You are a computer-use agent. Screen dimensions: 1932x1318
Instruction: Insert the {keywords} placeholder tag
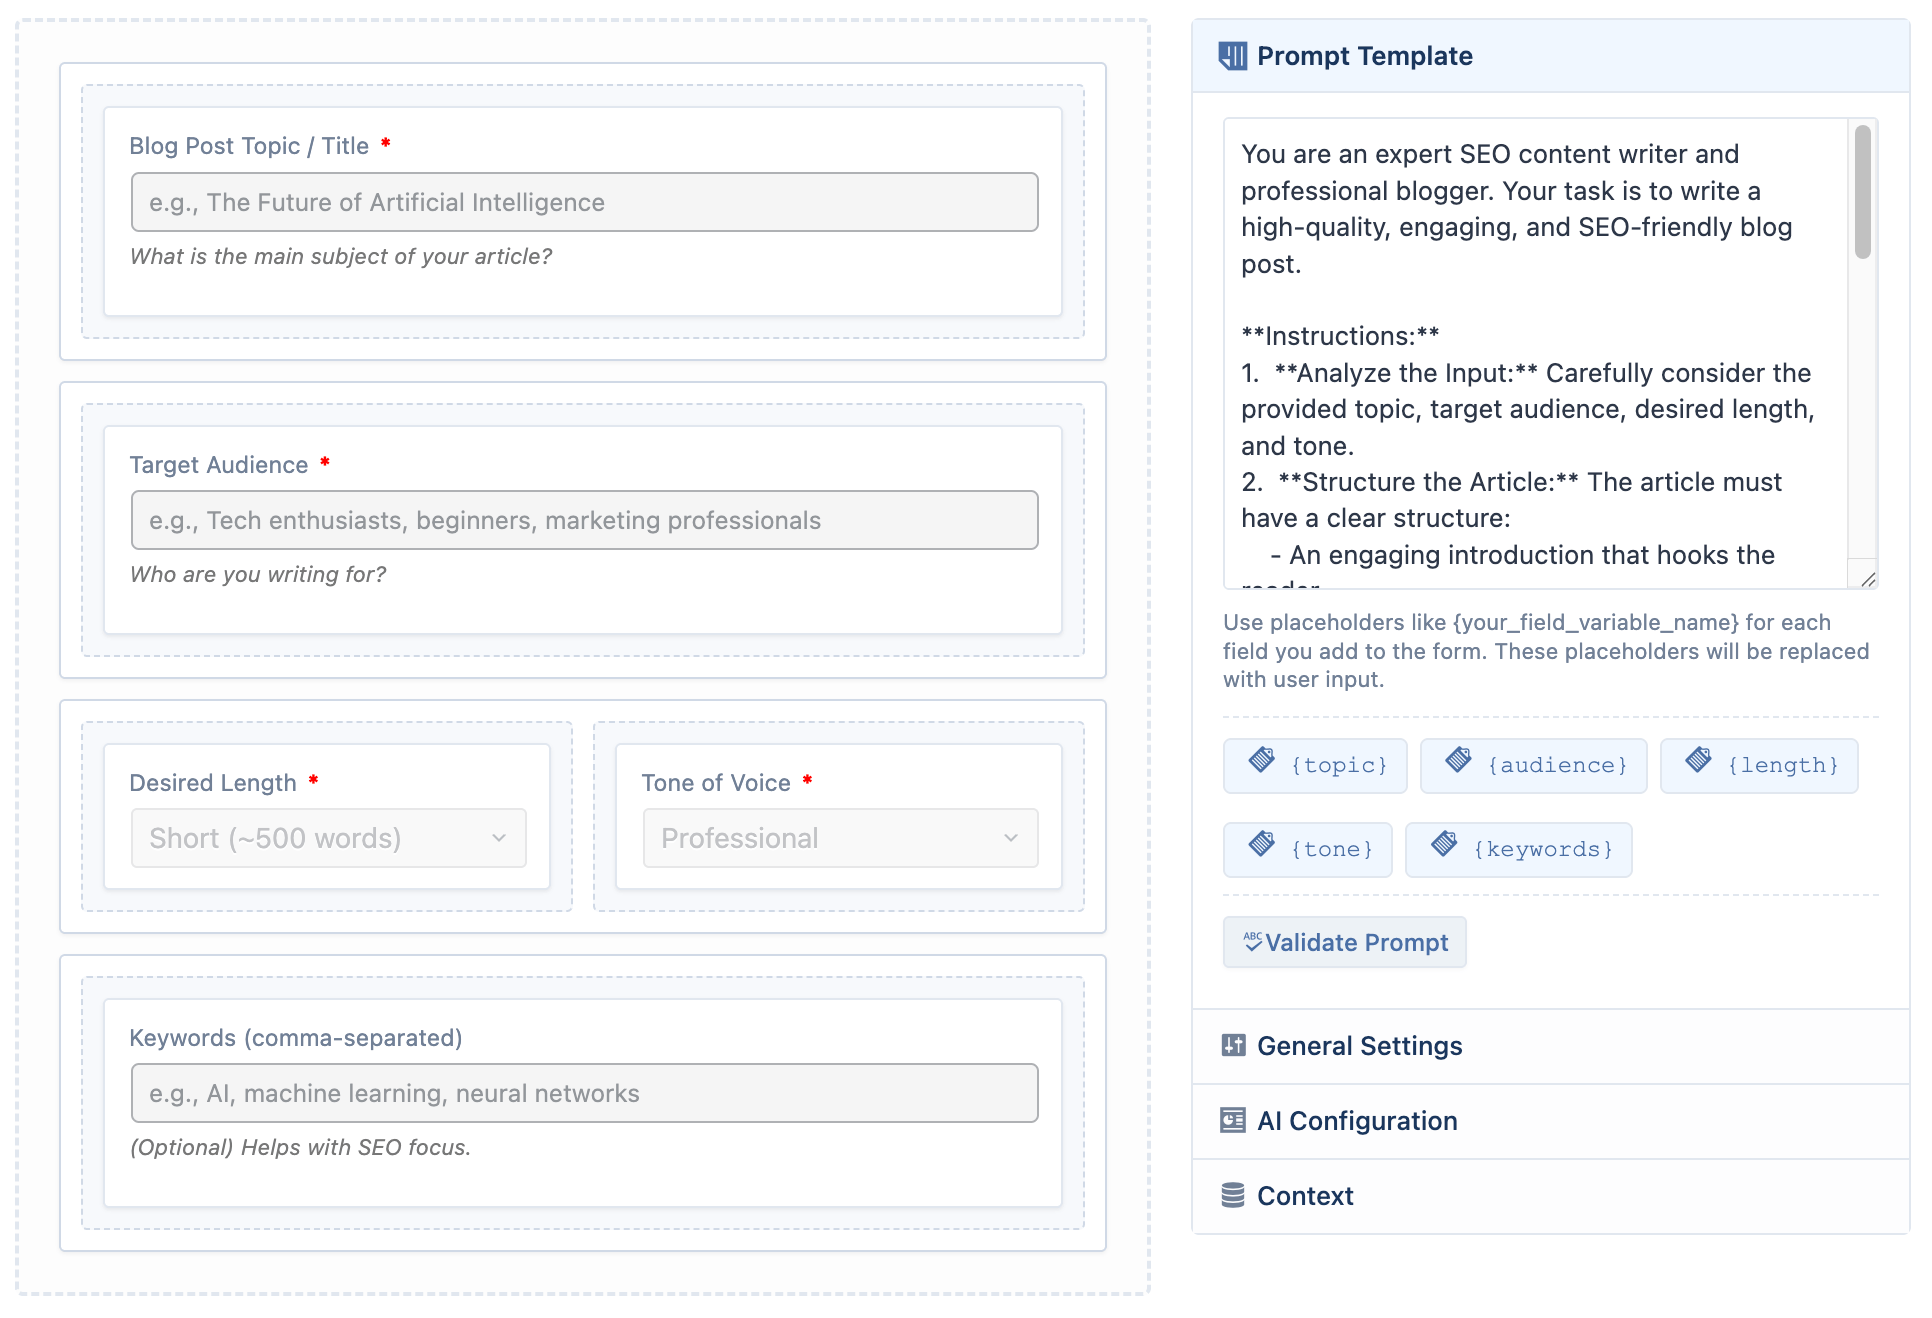pos(1518,850)
